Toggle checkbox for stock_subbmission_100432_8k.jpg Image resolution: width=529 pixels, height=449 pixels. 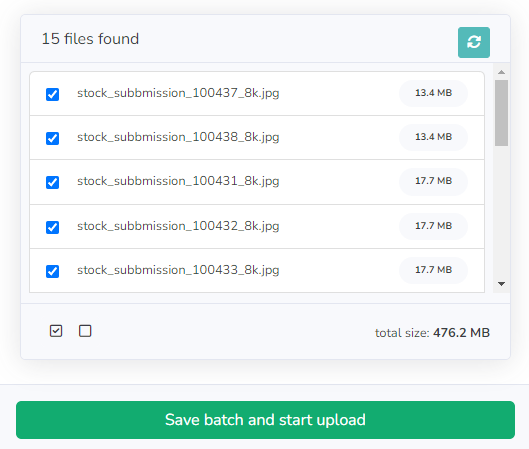pyautogui.click(x=53, y=227)
